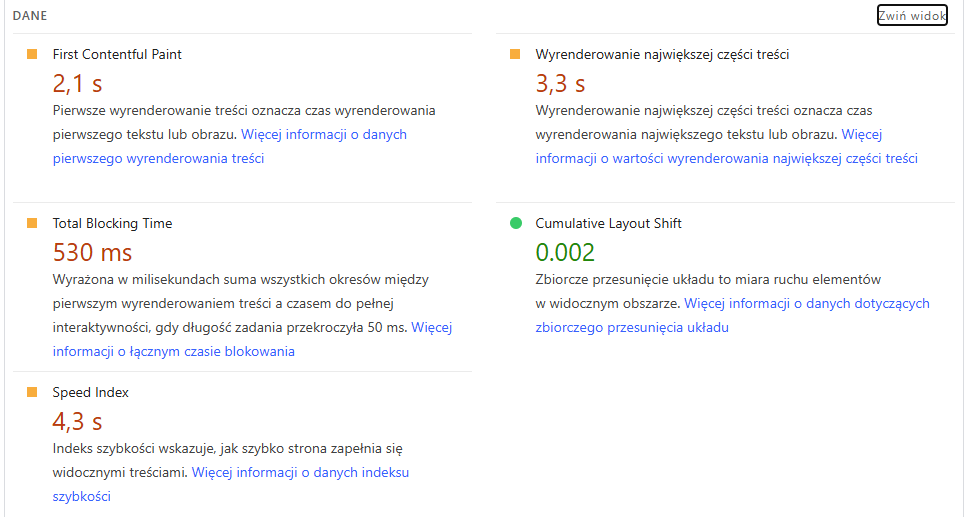Select the Speed Index metric title
967x517 pixels.
pyautogui.click(x=91, y=393)
